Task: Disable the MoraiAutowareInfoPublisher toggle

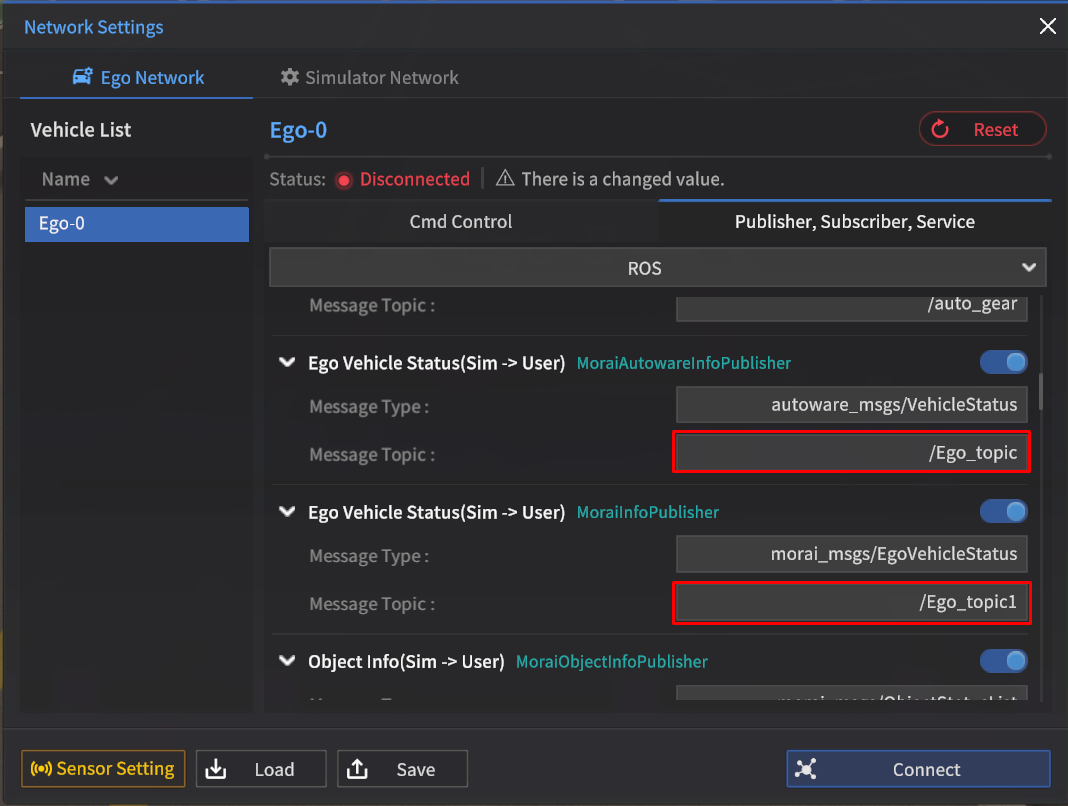Action: (1003, 362)
